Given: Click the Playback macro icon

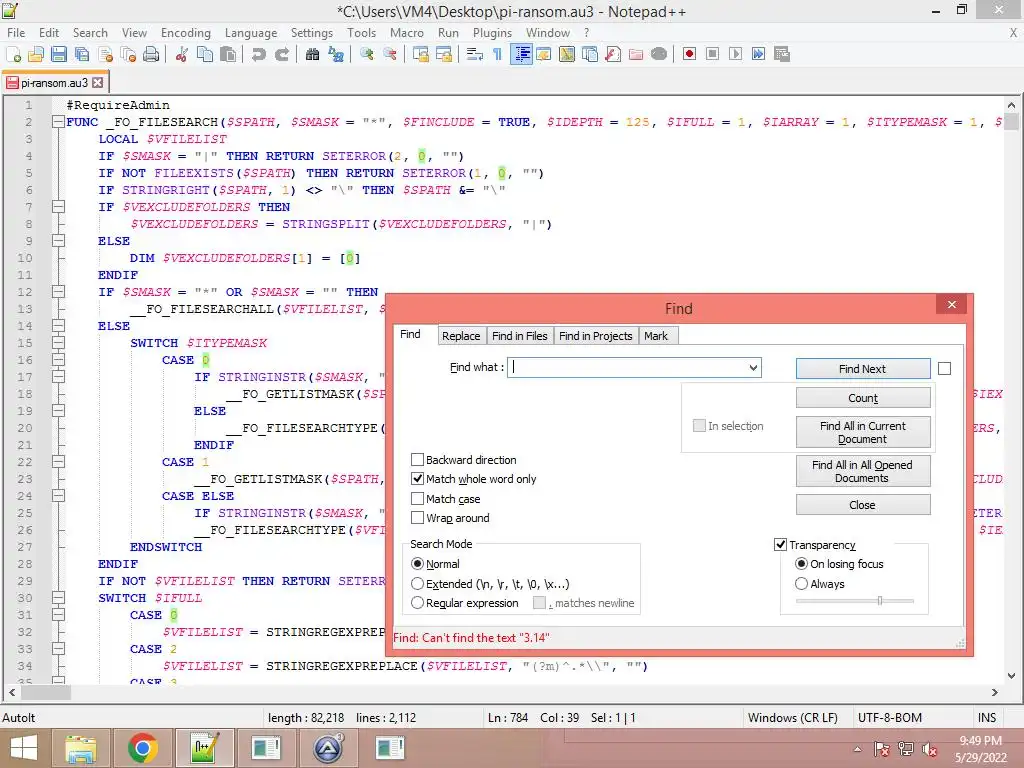Looking at the screenshot, I should [x=735, y=54].
